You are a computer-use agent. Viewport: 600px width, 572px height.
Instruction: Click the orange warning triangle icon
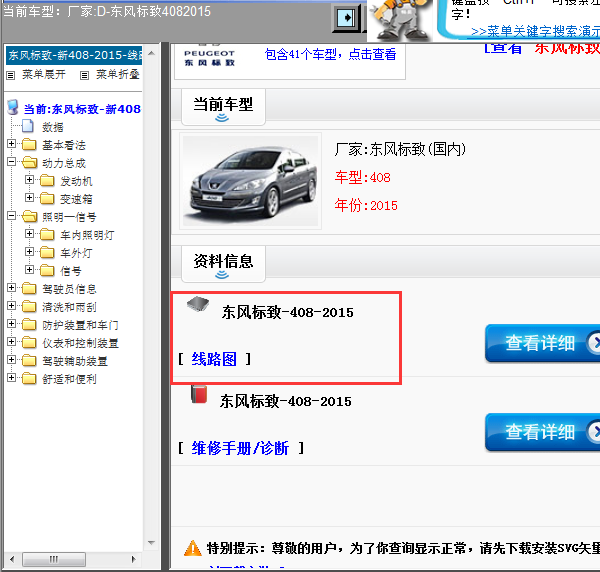point(192,548)
